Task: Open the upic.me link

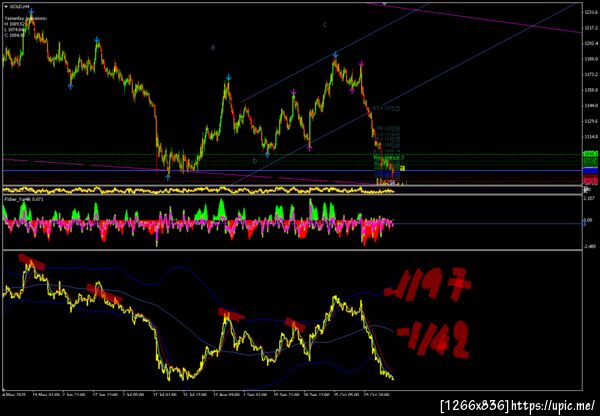Action: click(554, 405)
